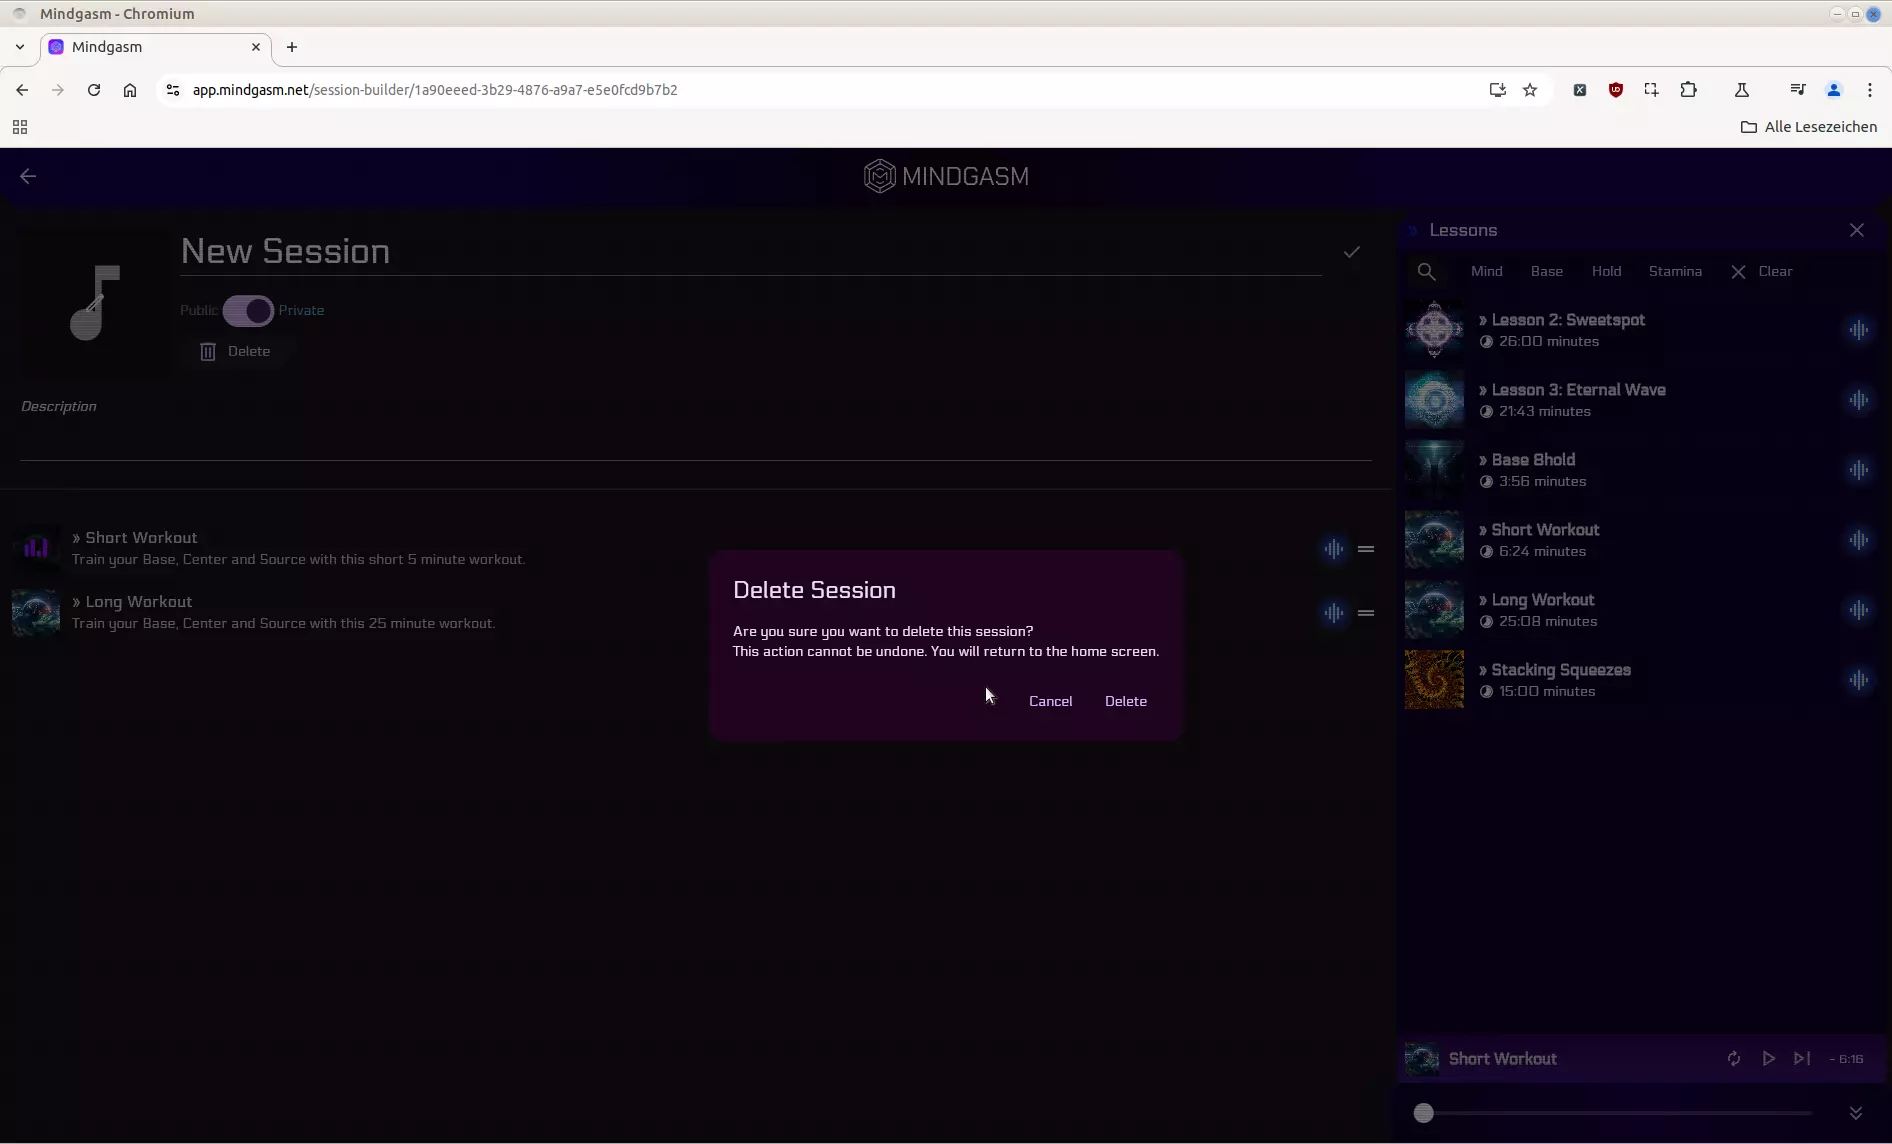Bookmark this page with the star icon
The width and height of the screenshot is (1892, 1144).
point(1530,90)
